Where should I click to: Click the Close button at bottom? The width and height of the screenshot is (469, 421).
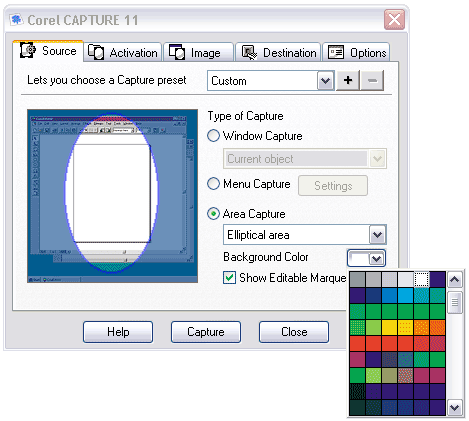tap(294, 332)
